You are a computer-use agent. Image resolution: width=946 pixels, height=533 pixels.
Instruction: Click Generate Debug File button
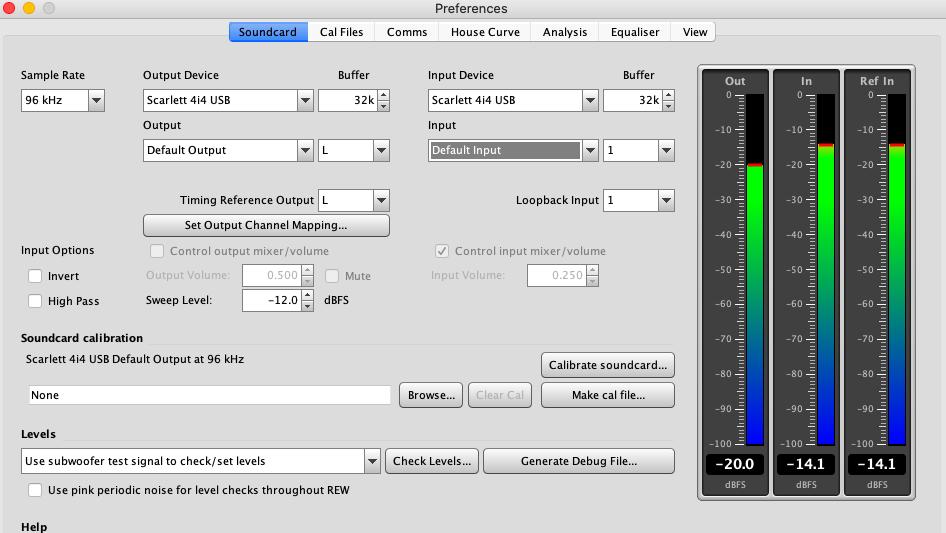(579, 461)
